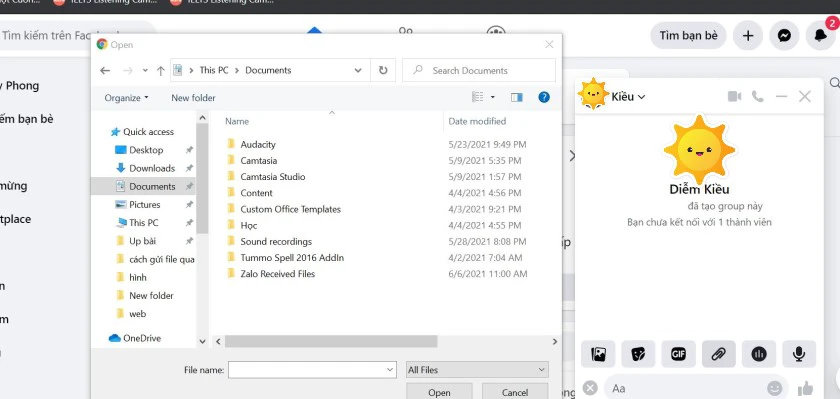This screenshot has width=840, height=399.
Task: Expand File name history dropdown
Action: [x=390, y=370]
